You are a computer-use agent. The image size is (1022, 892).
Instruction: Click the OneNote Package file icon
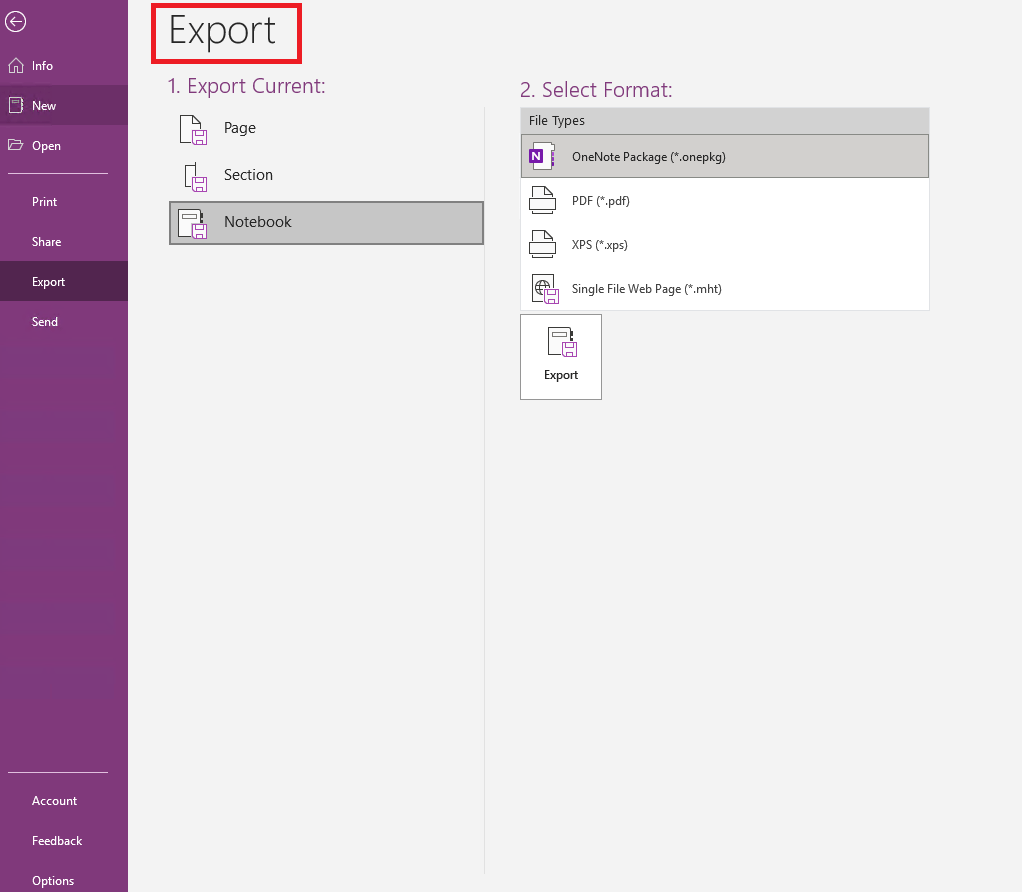click(x=542, y=156)
